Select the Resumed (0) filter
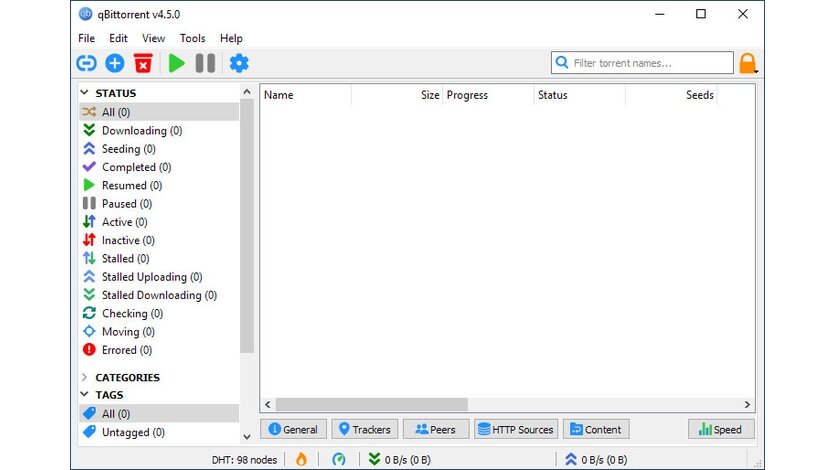 159,185
